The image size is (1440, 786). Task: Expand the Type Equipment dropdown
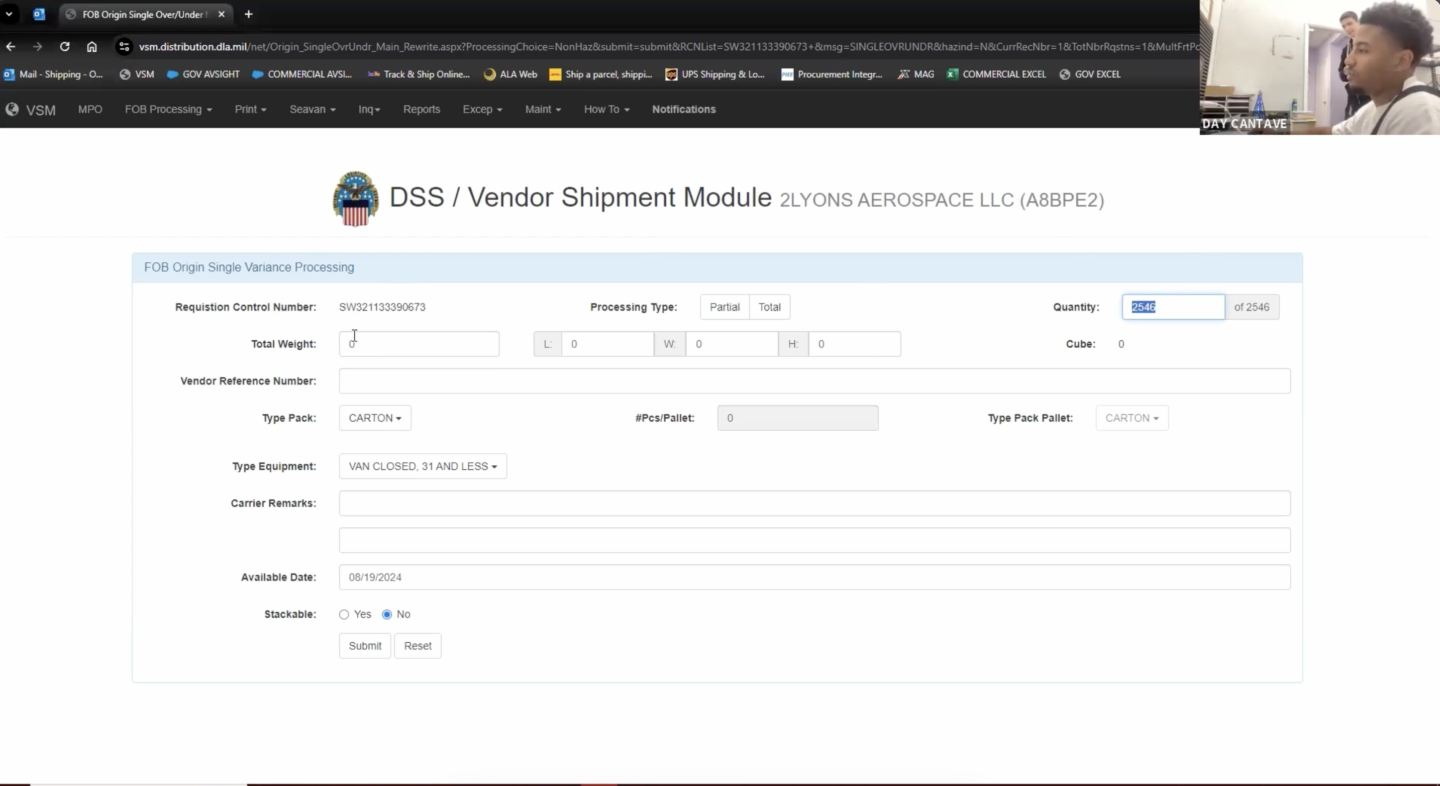(422, 466)
